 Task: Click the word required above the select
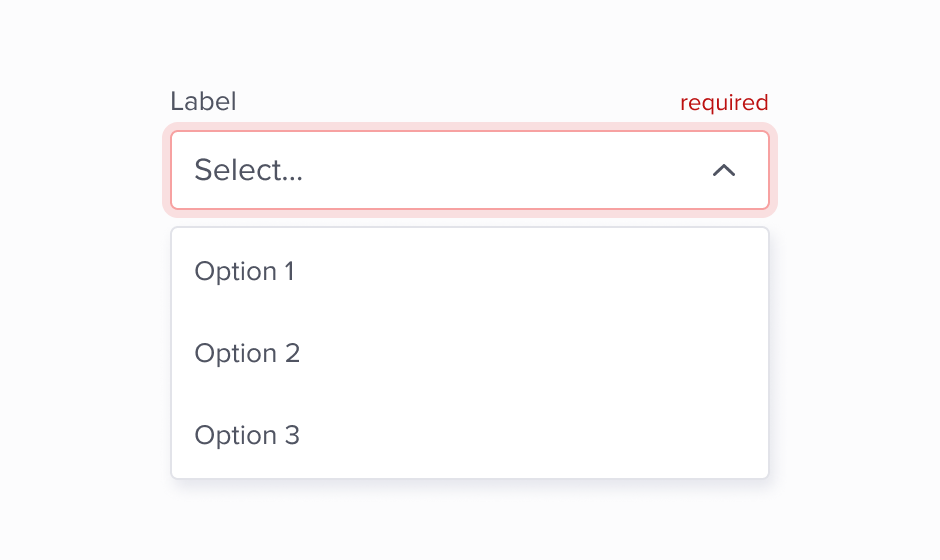pos(724,103)
